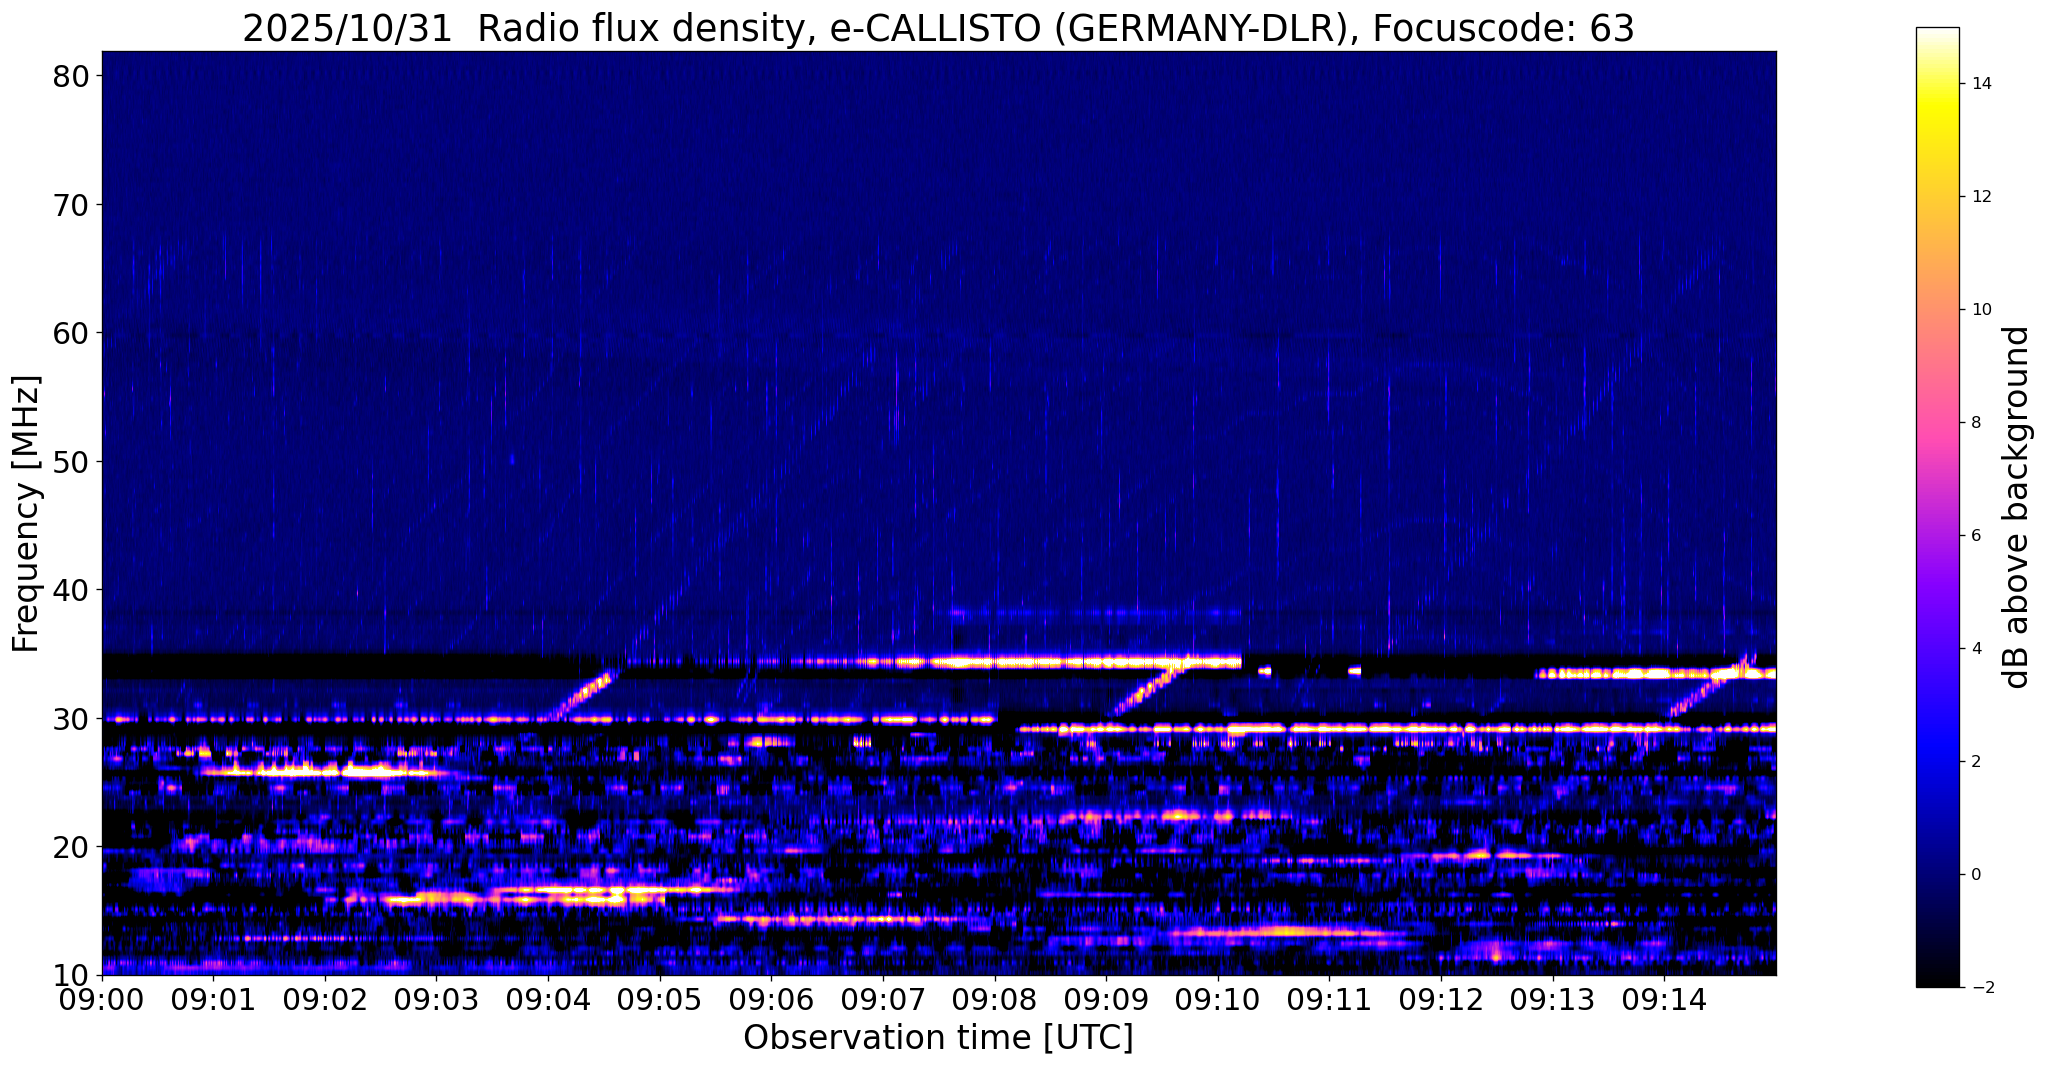Click the 80 tick on the frequency axis
The width and height of the screenshot is (2047, 1067).
coord(72,76)
